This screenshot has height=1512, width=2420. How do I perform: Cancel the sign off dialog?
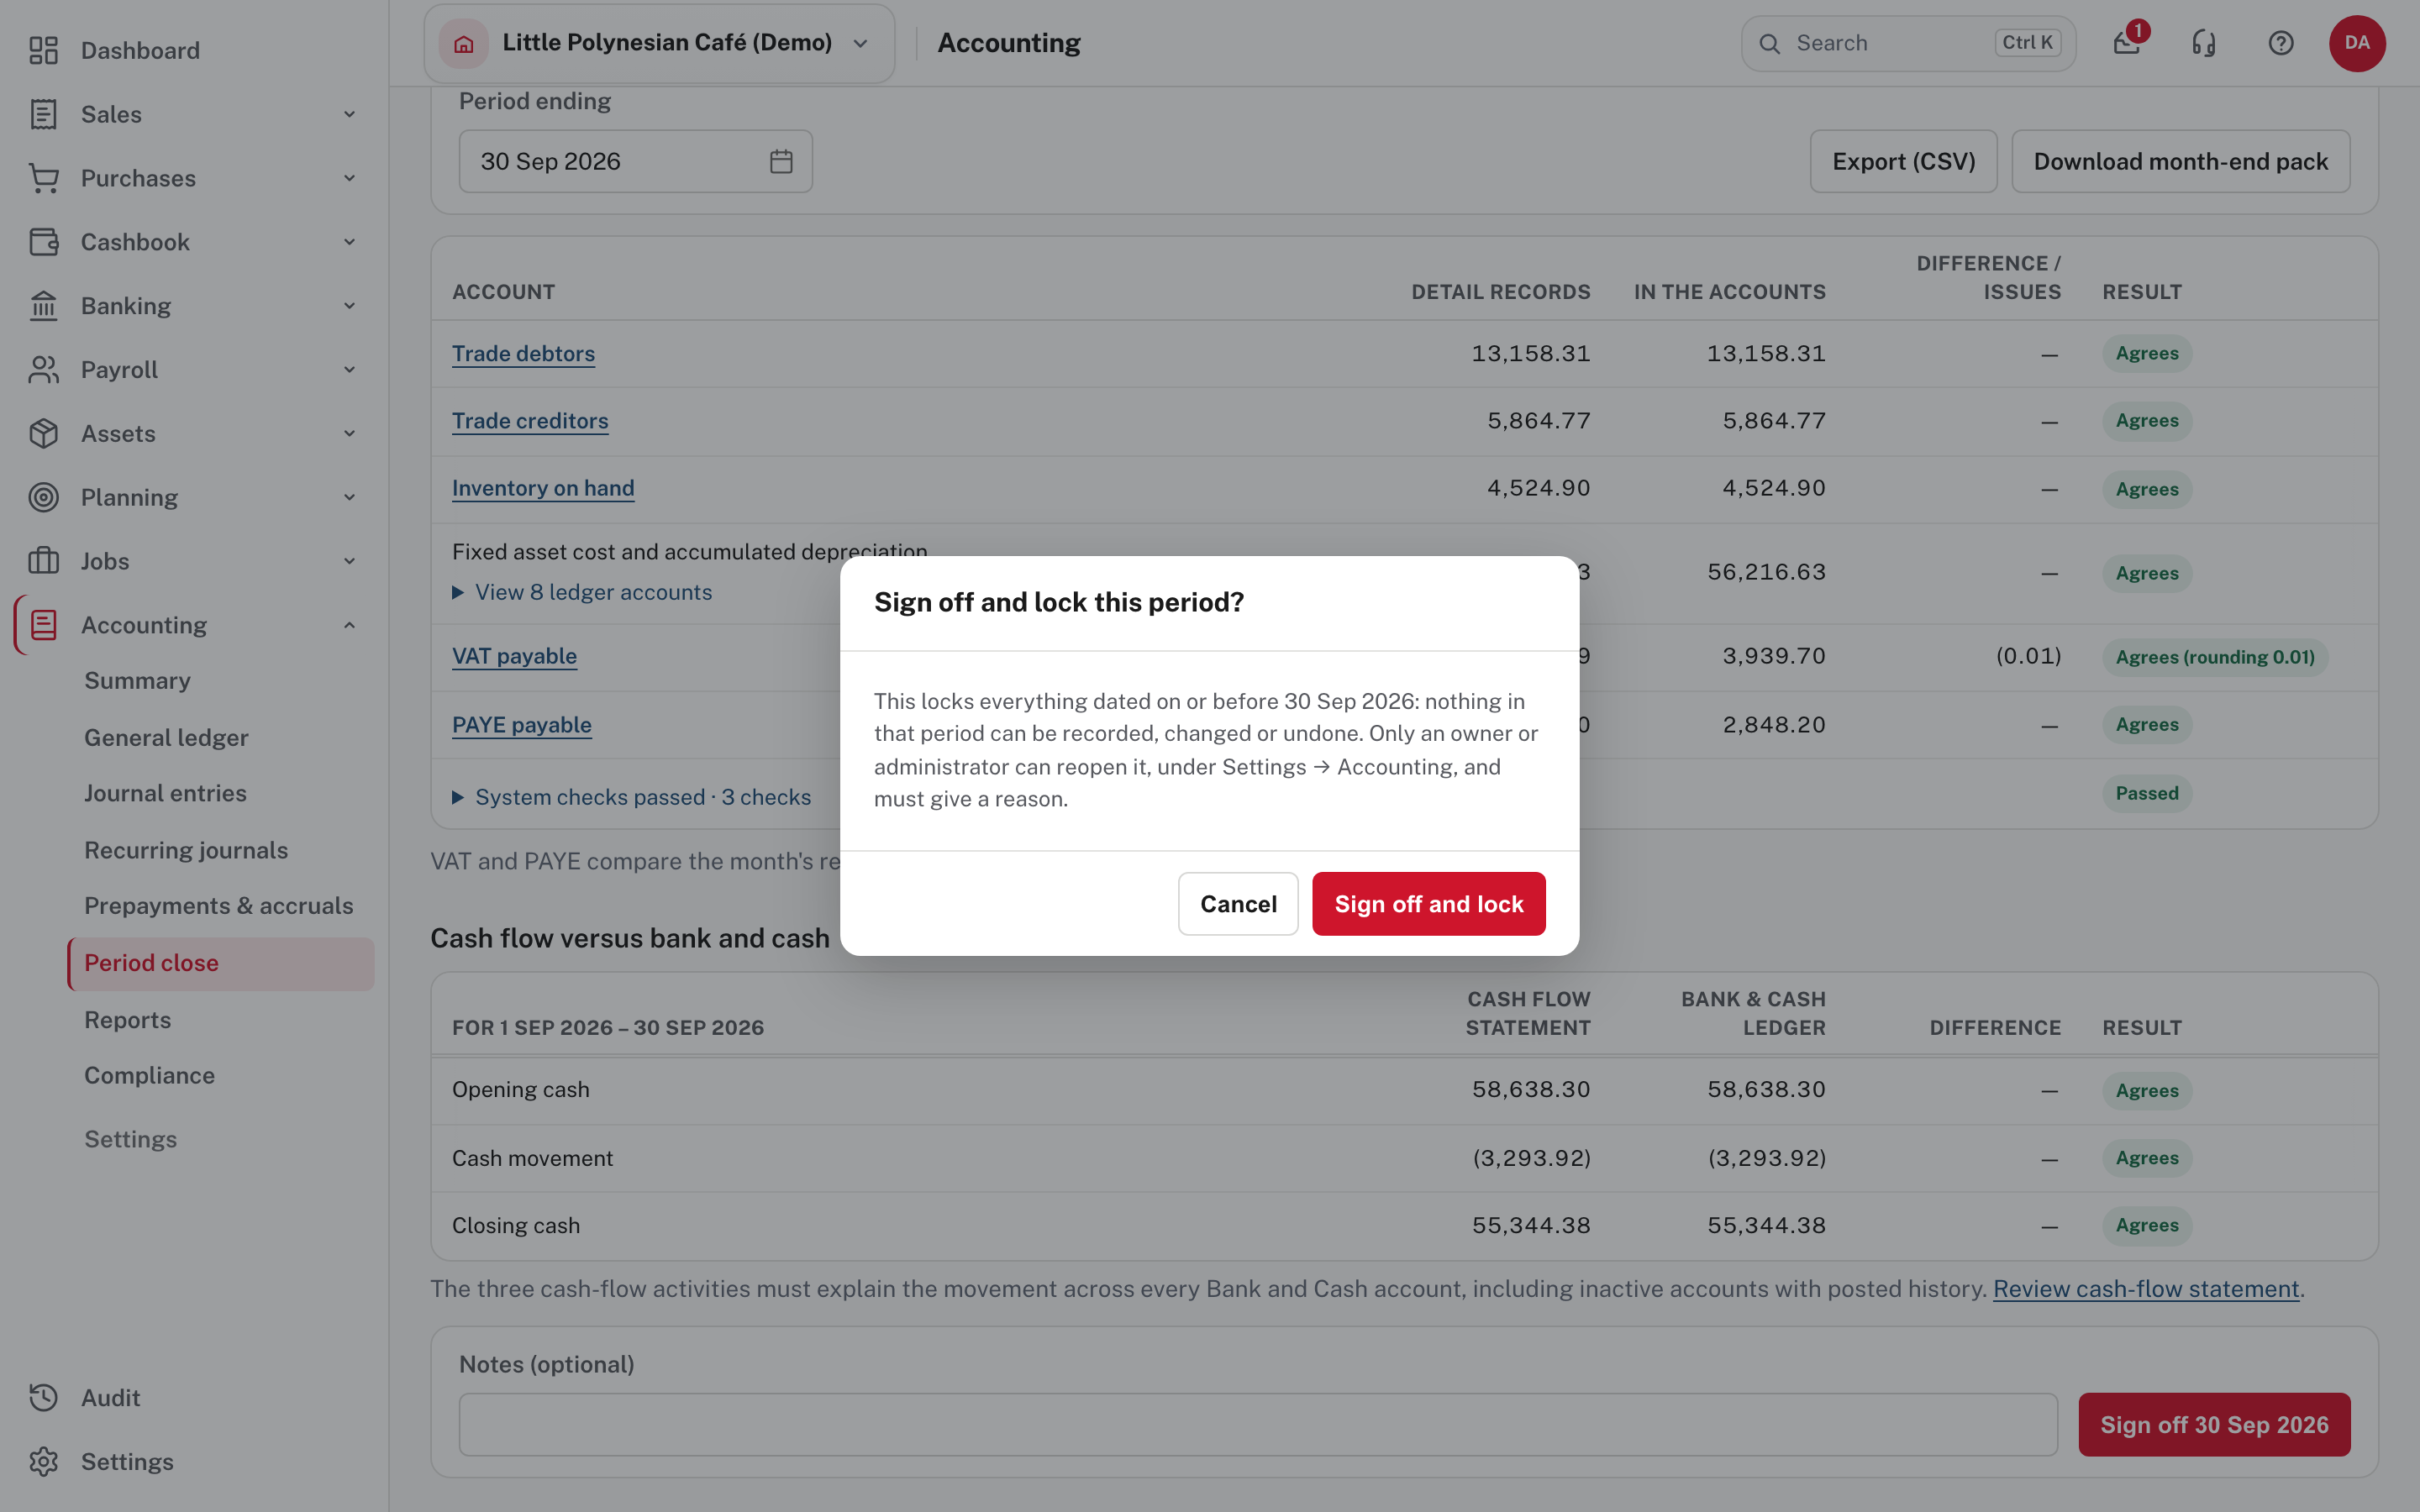pyautogui.click(x=1238, y=904)
